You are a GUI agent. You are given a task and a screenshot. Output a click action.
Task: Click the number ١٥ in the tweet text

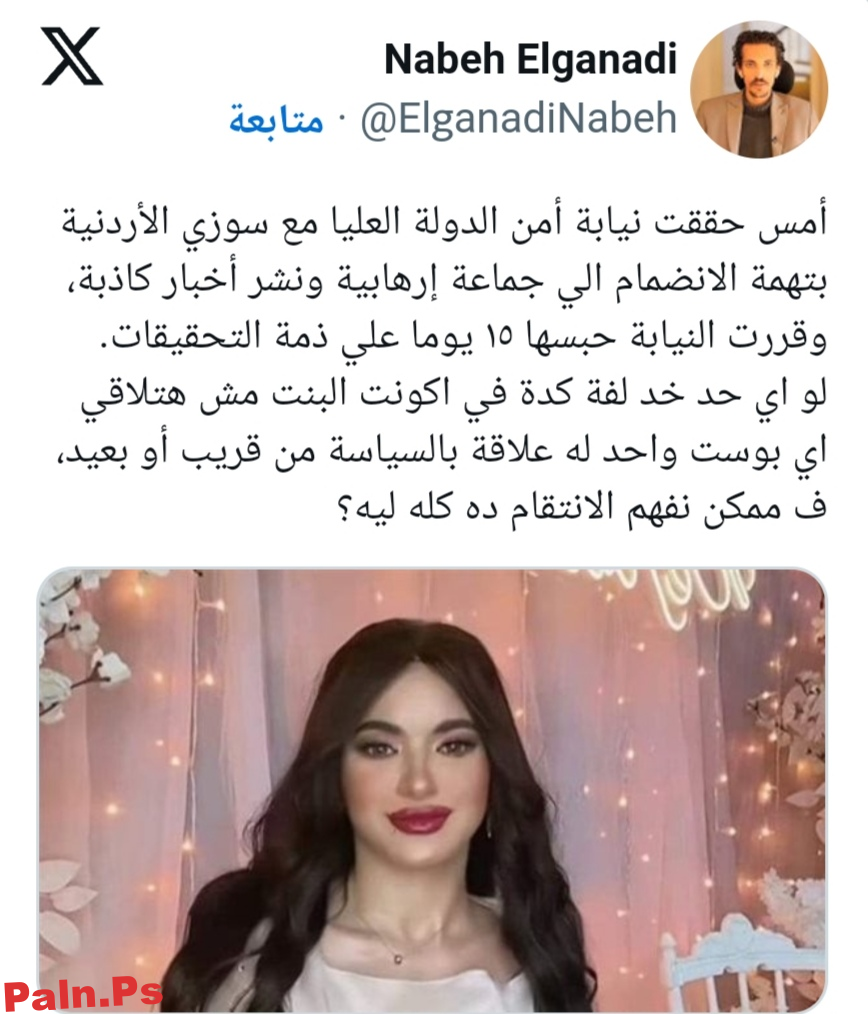pyautogui.click(x=499, y=336)
